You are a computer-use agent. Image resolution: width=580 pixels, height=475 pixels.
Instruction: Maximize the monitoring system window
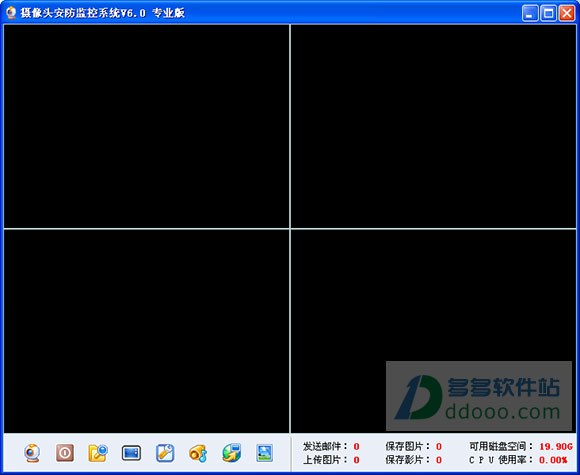pos(549,13)
